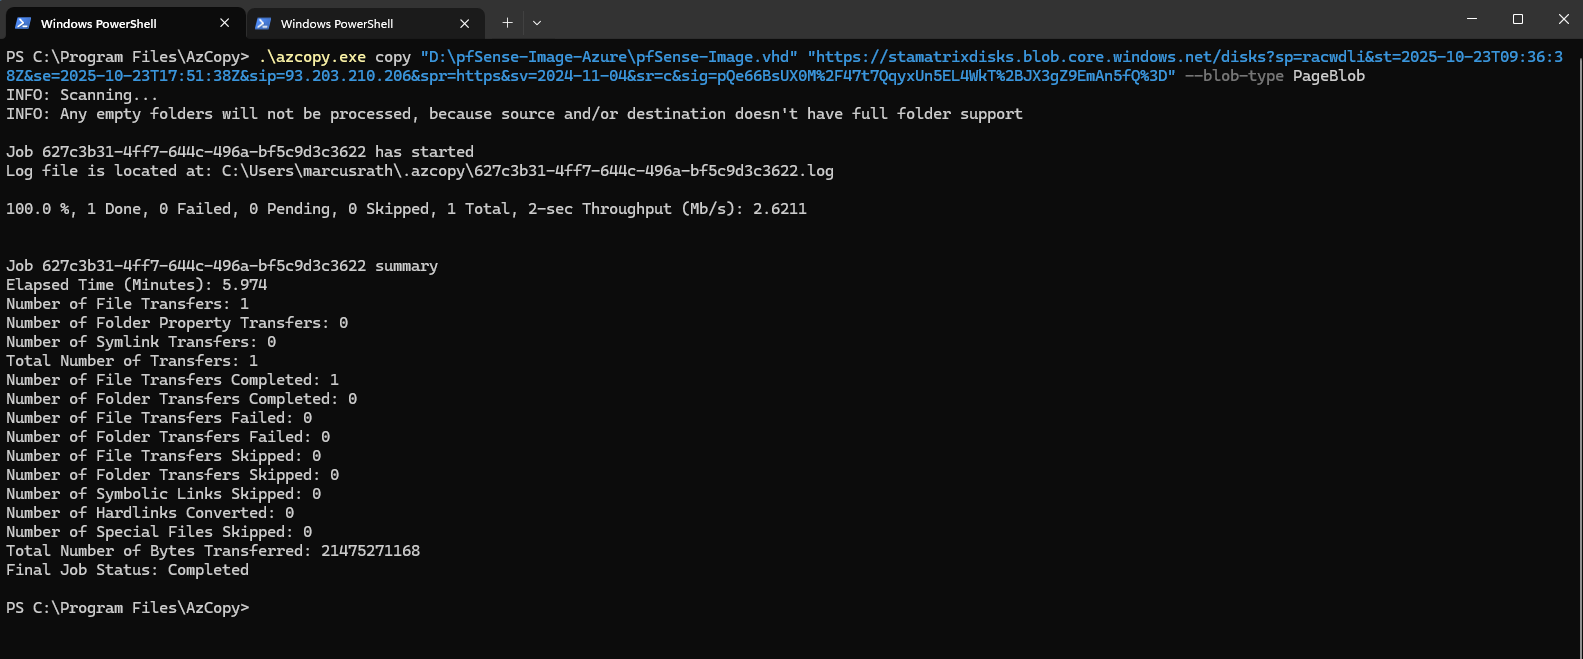Maximize the terminal window
Image resolution: width=1583 pixels, height=659 pixels.
click(1518, 19)
